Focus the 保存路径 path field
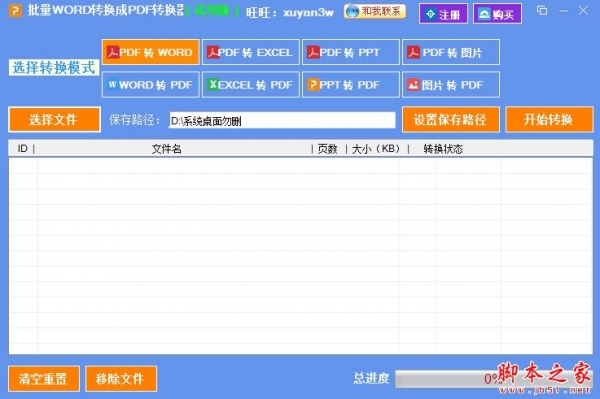This screenshot has width=600, height=399. pyautogui.click(x=282, y=121)
